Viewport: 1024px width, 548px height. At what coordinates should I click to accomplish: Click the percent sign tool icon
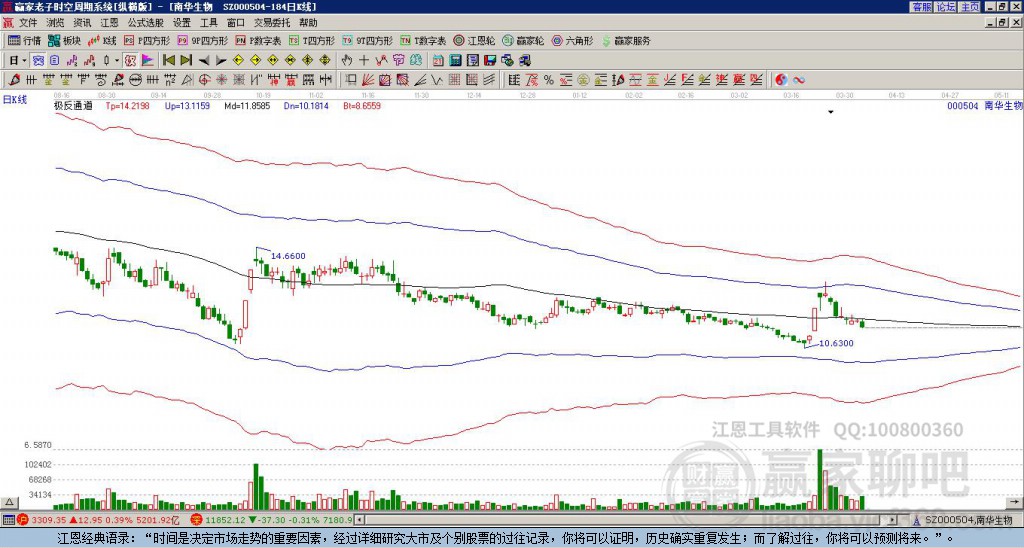[x=549, y=80]
